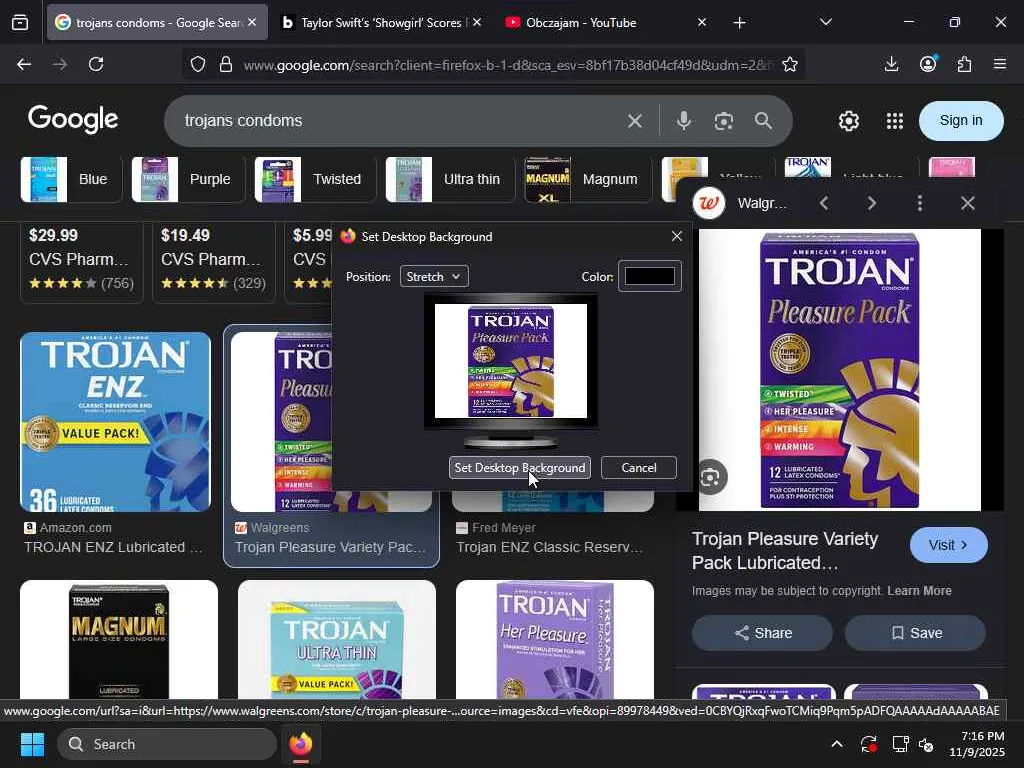Screen dimensions: 1024x768
Task: Share the previewed image
Action: 762,633
